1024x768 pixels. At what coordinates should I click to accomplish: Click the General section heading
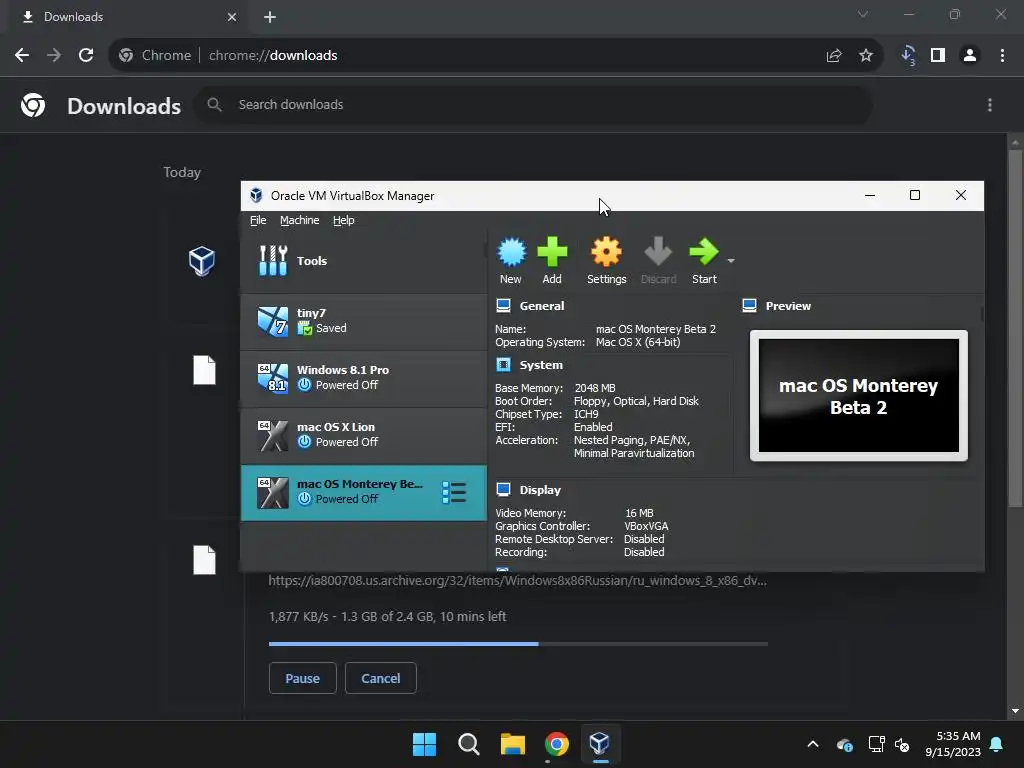(x=541, y=306)
